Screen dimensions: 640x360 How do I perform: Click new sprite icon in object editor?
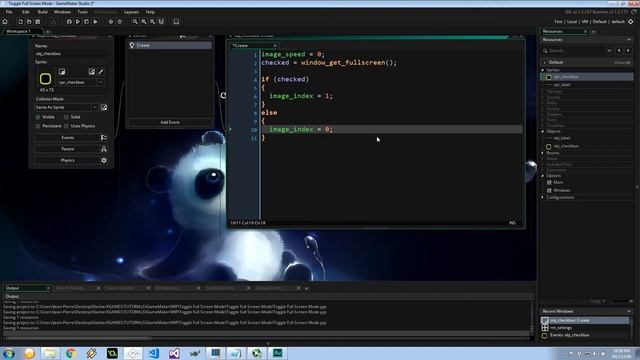pos(62,72)
